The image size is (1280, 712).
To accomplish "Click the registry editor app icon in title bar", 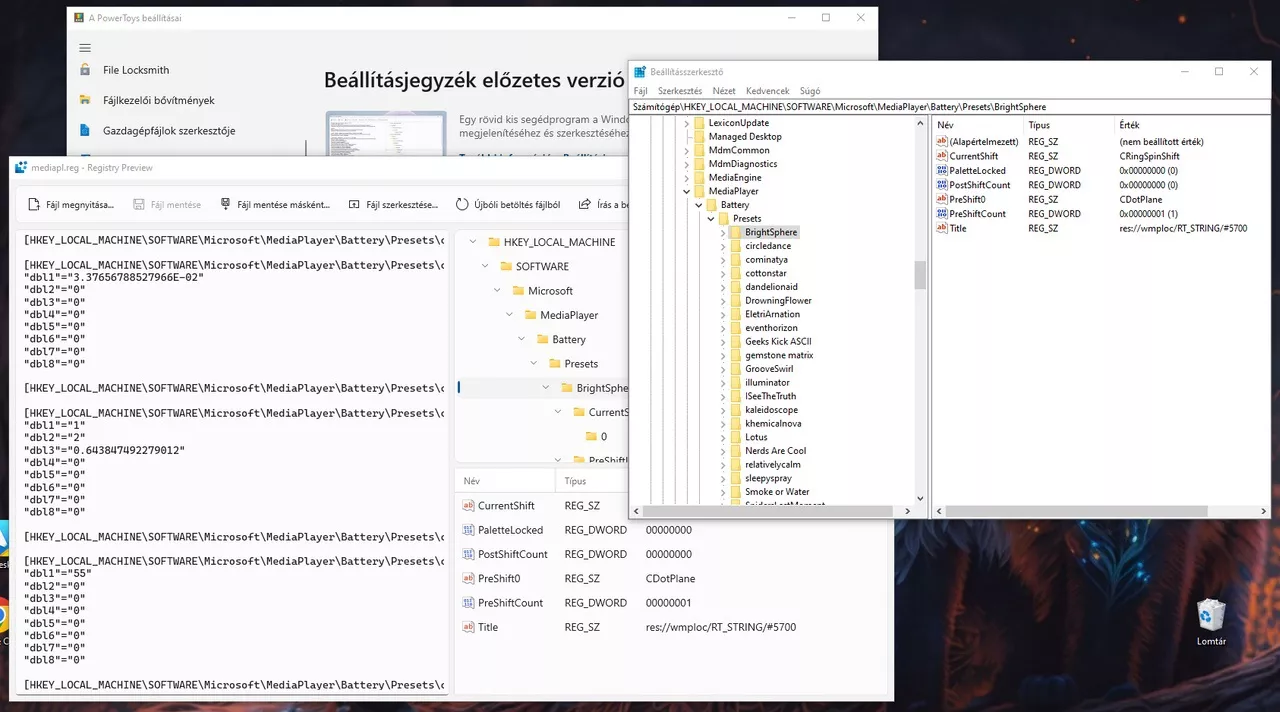I will click(x=640, y=72).
